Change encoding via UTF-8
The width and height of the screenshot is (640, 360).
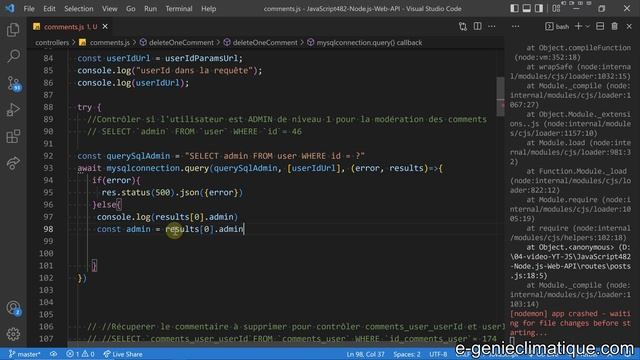(438, 354)
